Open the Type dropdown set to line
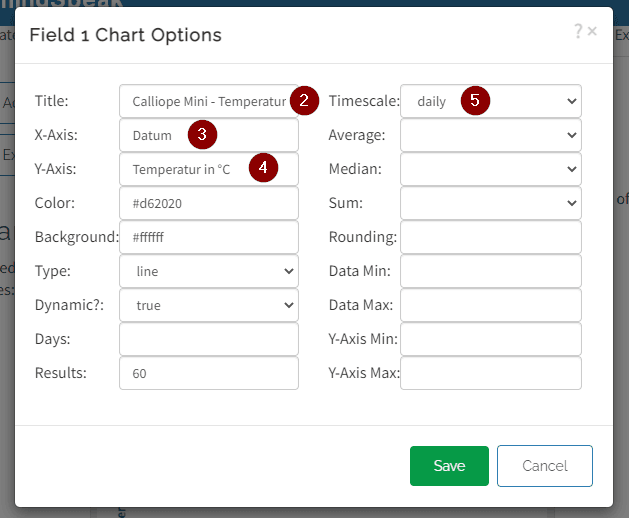 [208, 271]
